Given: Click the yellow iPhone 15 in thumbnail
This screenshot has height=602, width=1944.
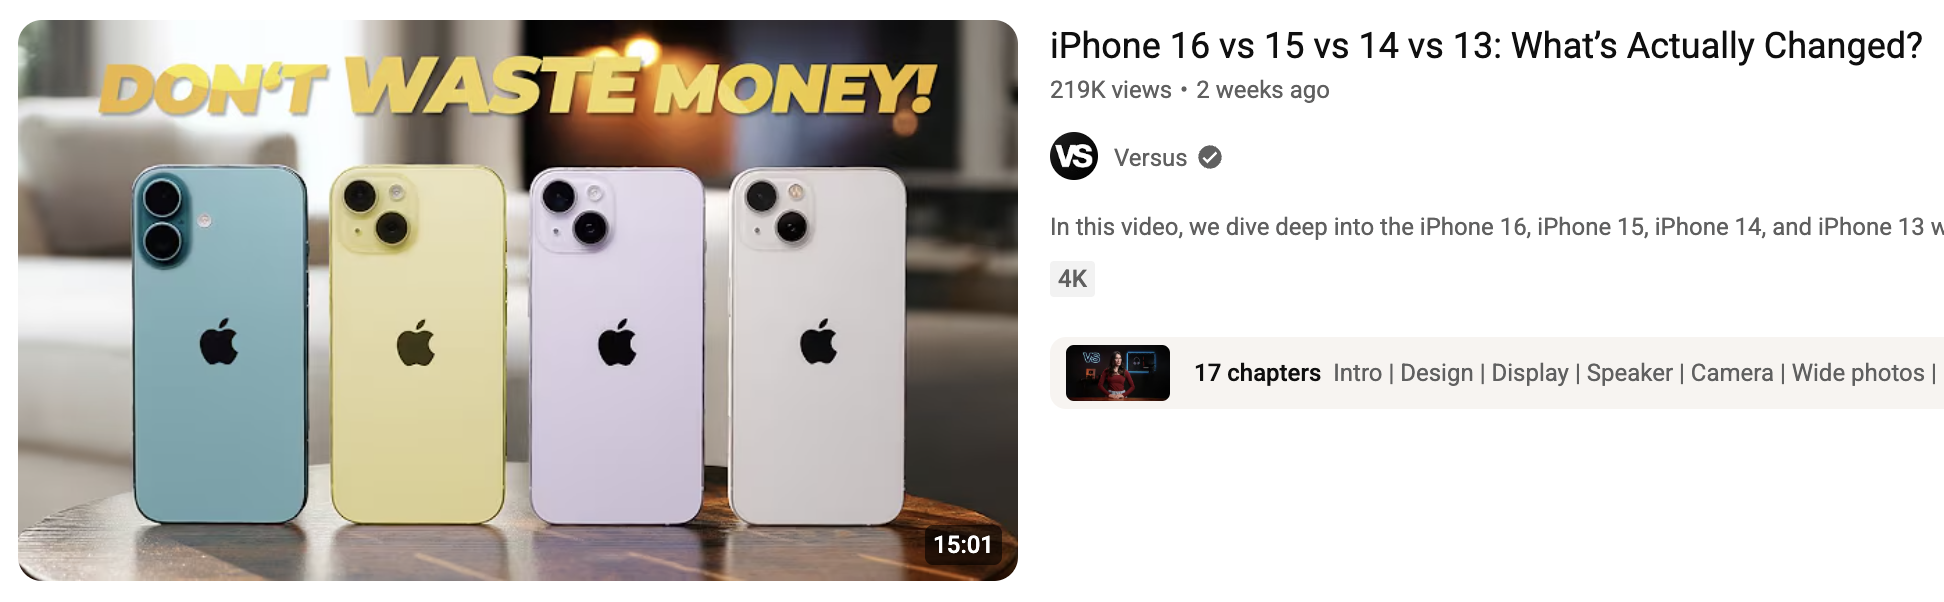Looking at the screenshot, I should tap(418, 345).
